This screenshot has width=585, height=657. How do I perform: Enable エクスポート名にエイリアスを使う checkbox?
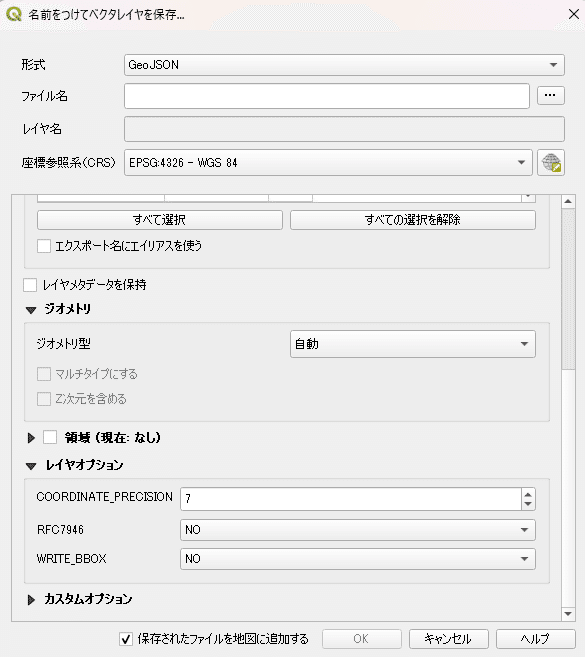tap(44, 246)
